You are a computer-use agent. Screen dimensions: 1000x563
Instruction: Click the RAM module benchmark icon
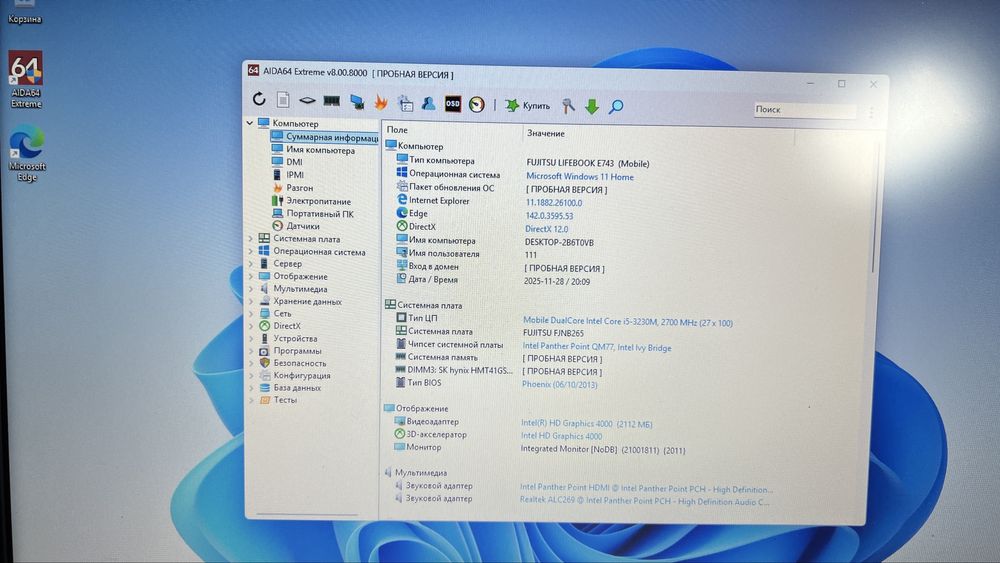tap(332, 100)
